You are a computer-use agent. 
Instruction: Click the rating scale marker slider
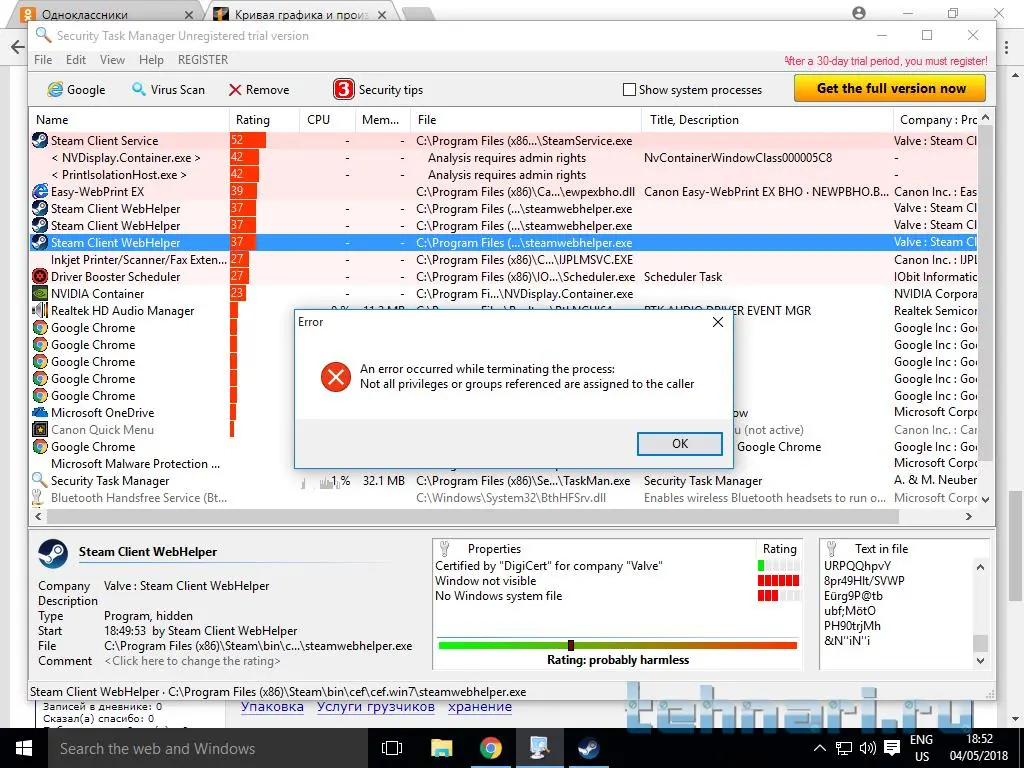(x=571, y=645)
